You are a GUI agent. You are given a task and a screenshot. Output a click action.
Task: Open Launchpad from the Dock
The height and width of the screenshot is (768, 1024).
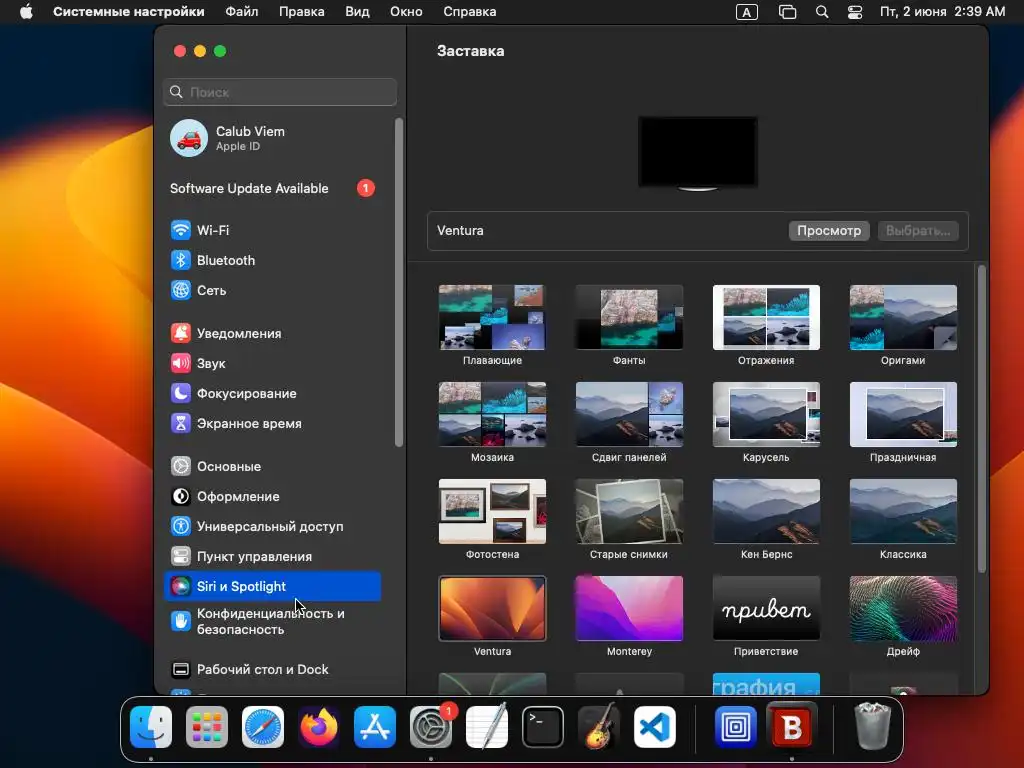click(207, 727)
